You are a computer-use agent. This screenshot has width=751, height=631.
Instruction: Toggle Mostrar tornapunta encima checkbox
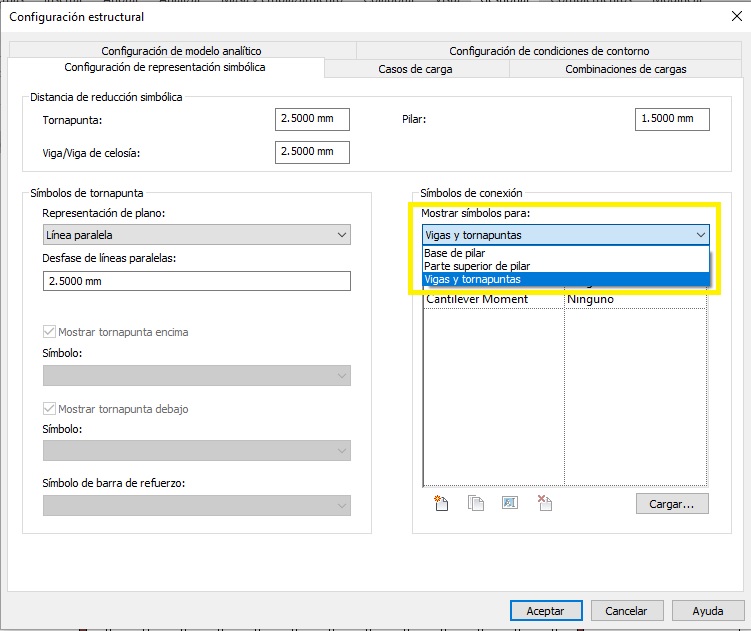(50, 332)
